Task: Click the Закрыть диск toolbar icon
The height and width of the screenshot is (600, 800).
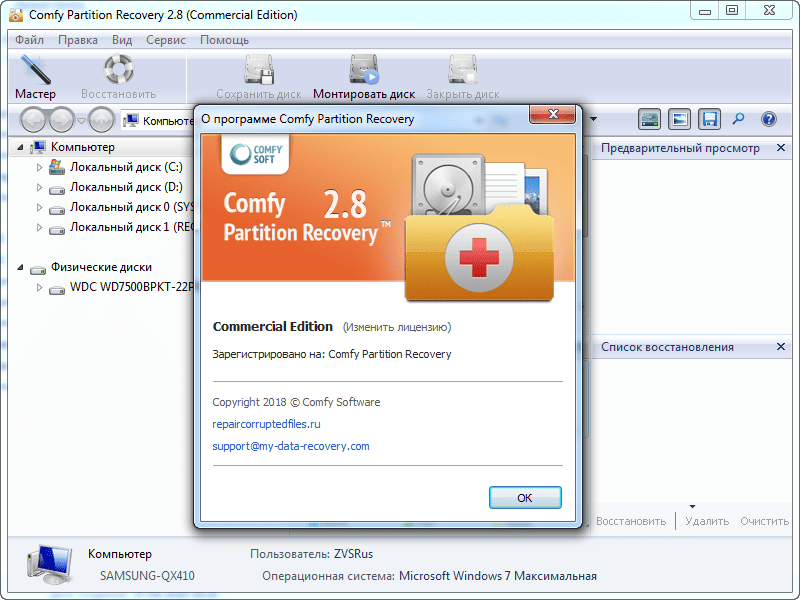Action: pyautogui.click(x=463, y=69)
